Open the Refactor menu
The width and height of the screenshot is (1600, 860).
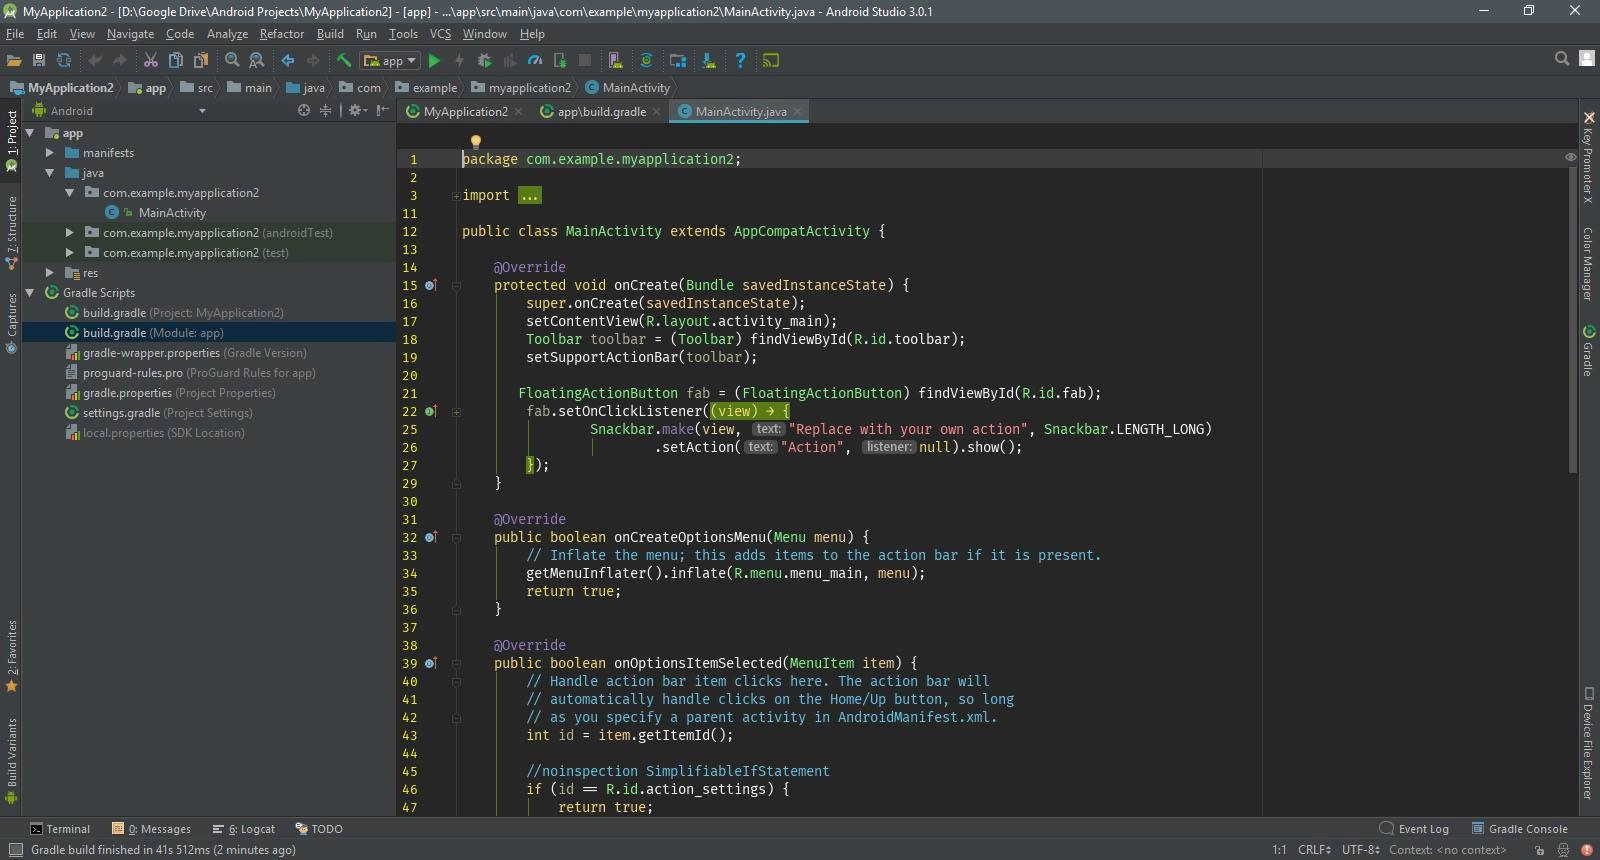point(281,33)
